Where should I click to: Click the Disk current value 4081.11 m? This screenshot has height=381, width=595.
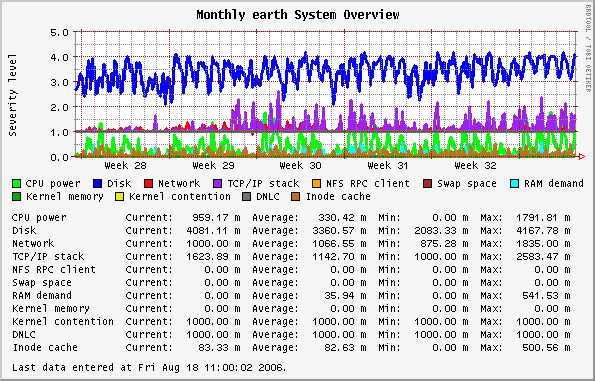tap(213, 231)
